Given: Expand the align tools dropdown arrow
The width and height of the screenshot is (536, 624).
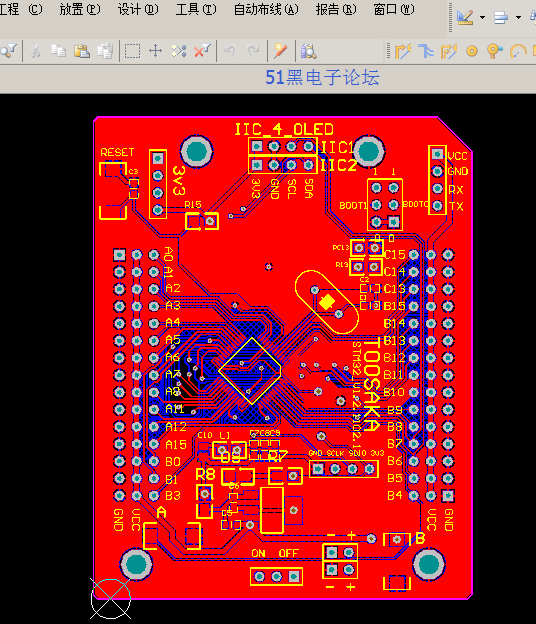Looking at the screenshot, I should point(518,17).
